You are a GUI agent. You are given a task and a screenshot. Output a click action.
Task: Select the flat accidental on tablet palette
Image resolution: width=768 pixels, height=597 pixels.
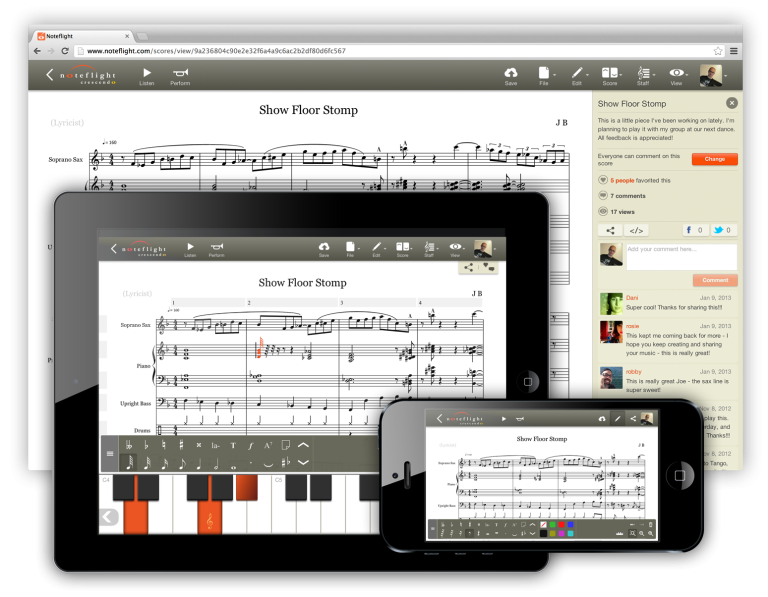(x=146, y=445)
